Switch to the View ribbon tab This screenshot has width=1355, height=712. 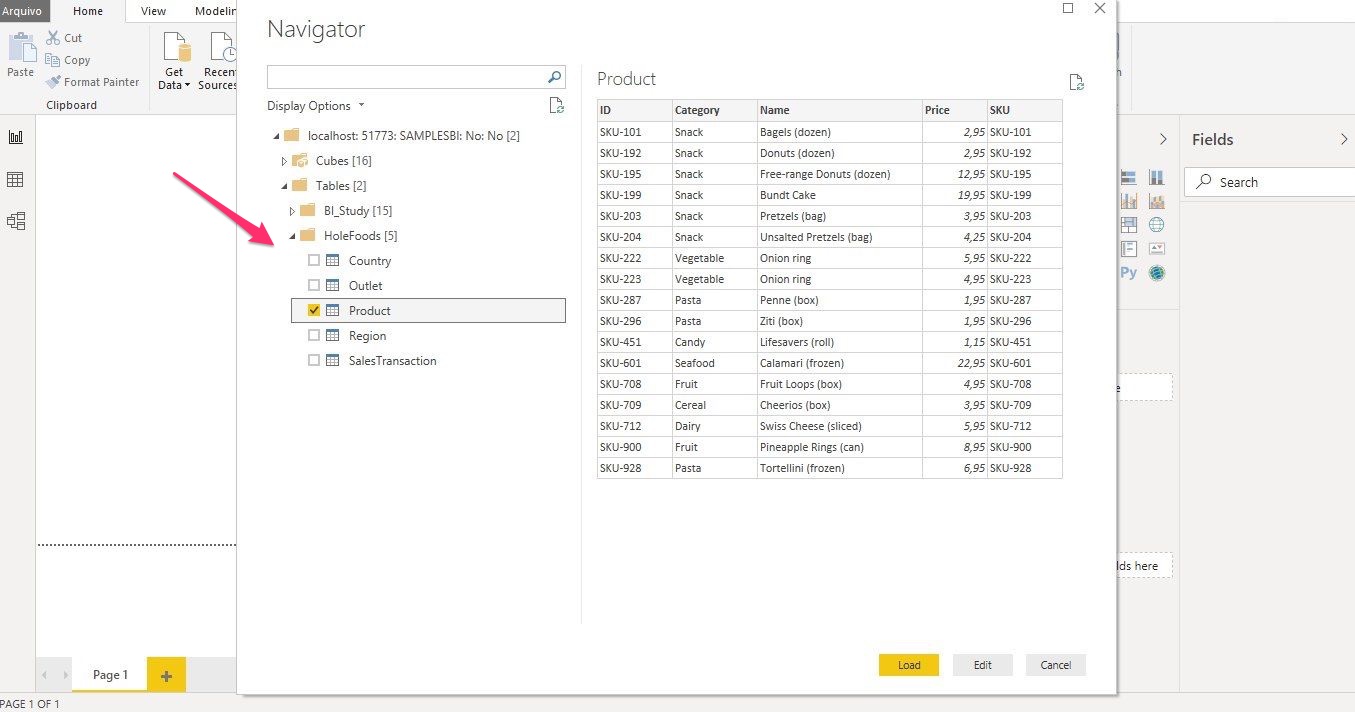pos(154,11)
